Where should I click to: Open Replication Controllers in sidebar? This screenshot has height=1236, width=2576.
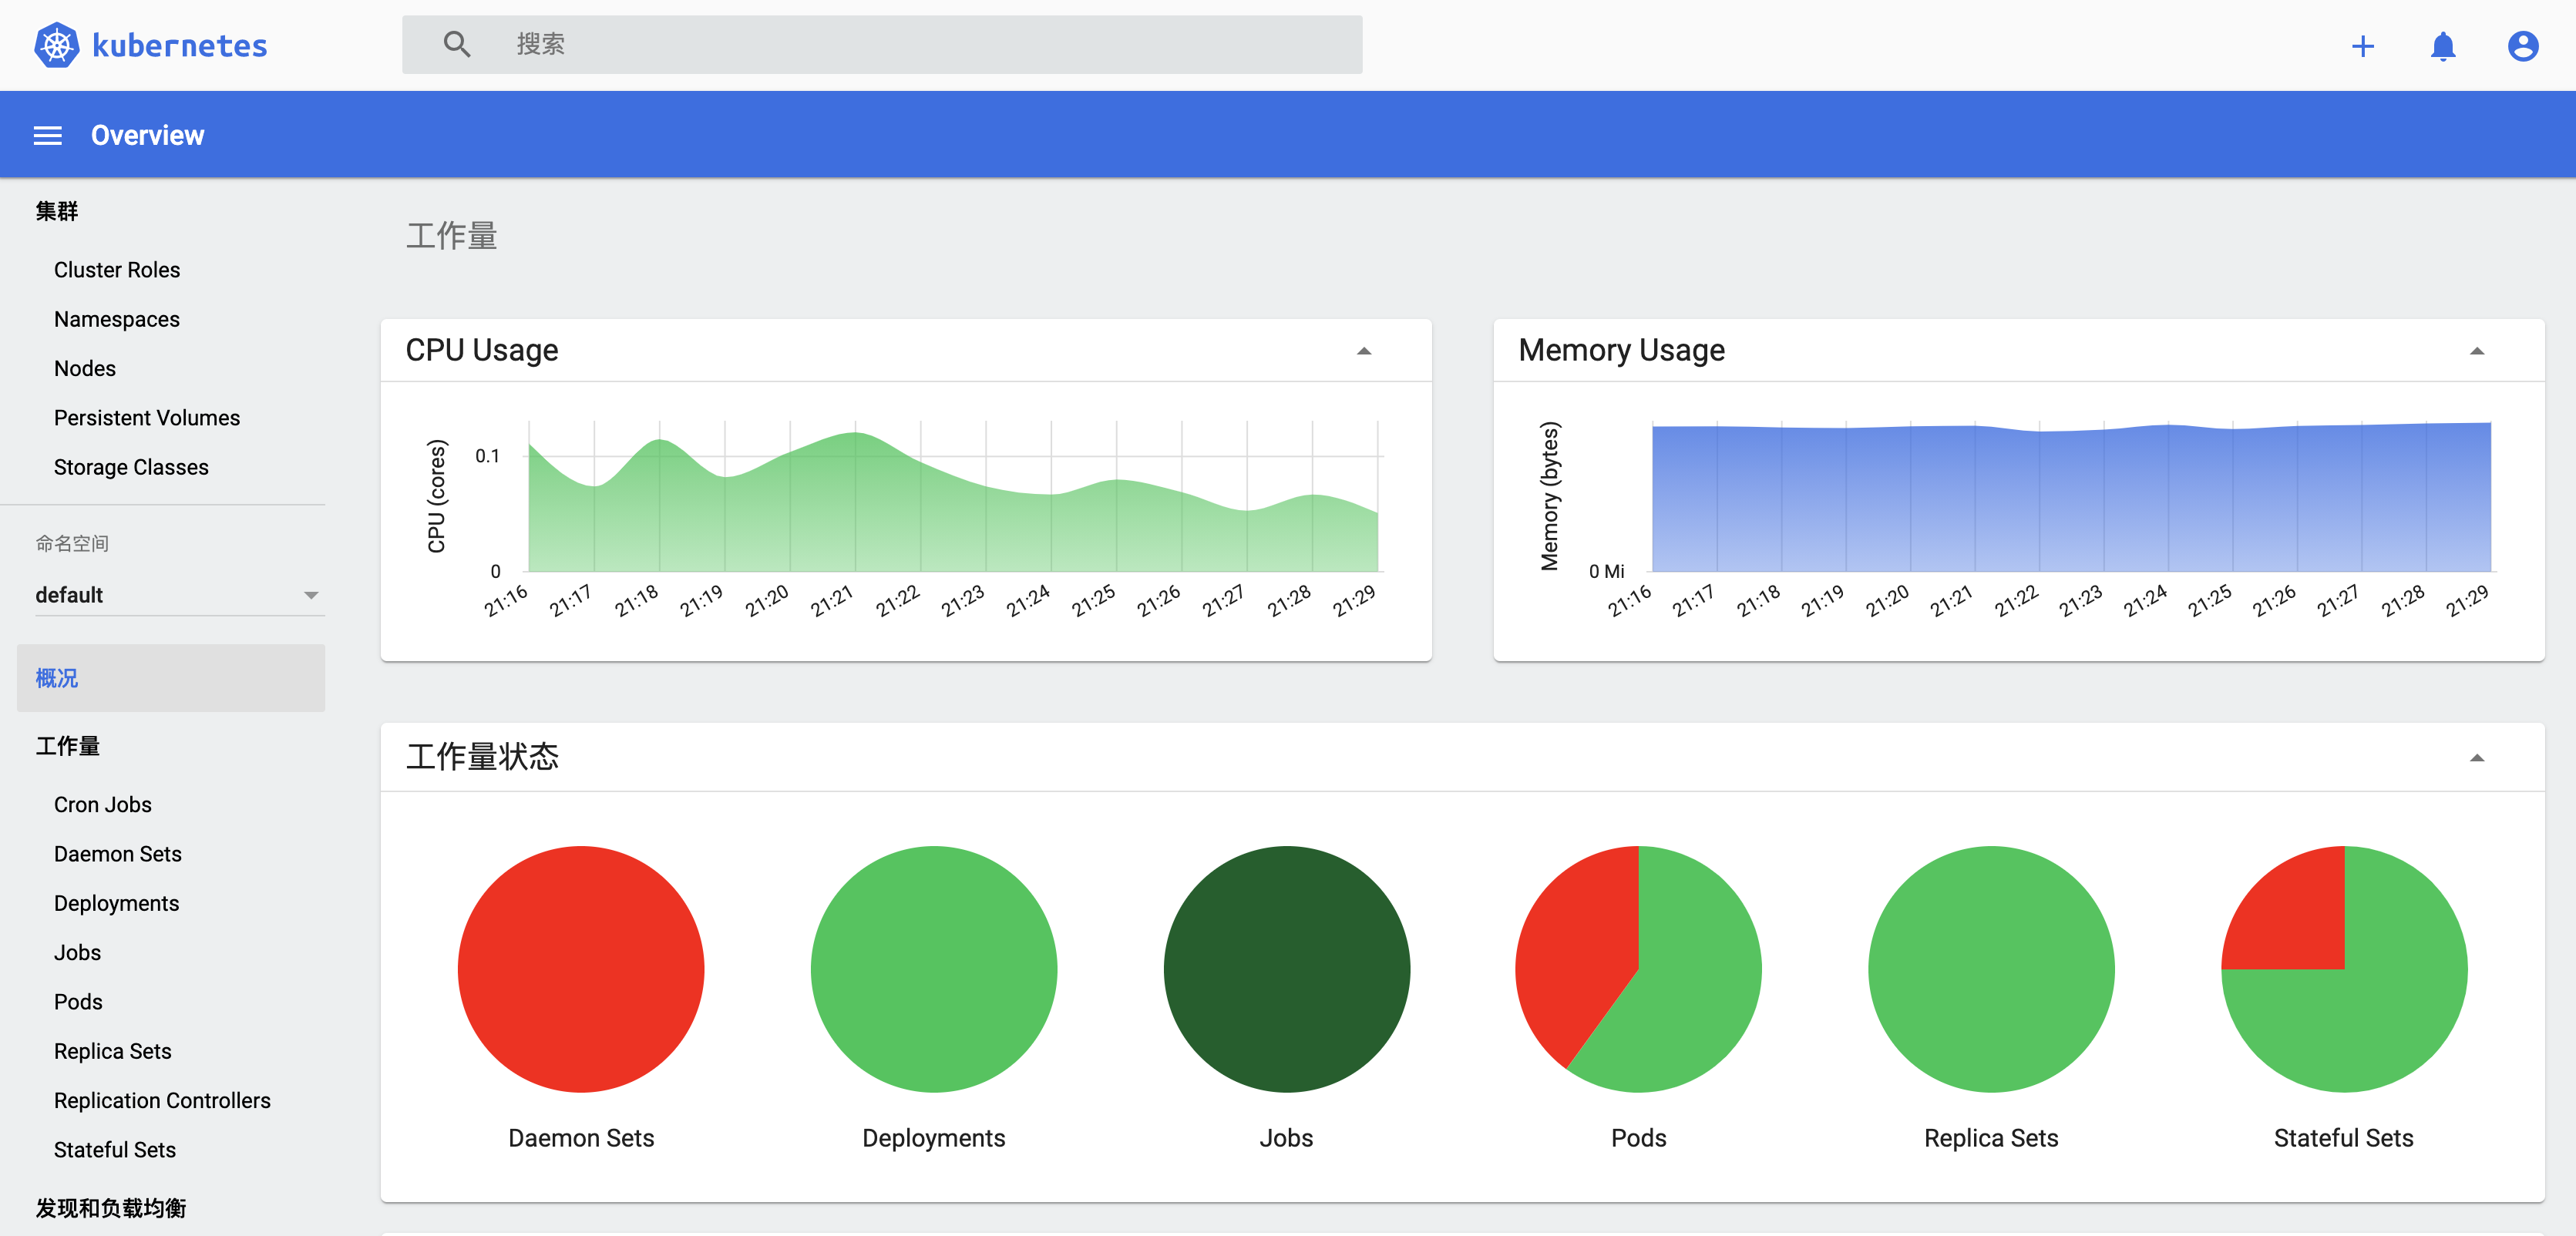(x=162, y=1100)
